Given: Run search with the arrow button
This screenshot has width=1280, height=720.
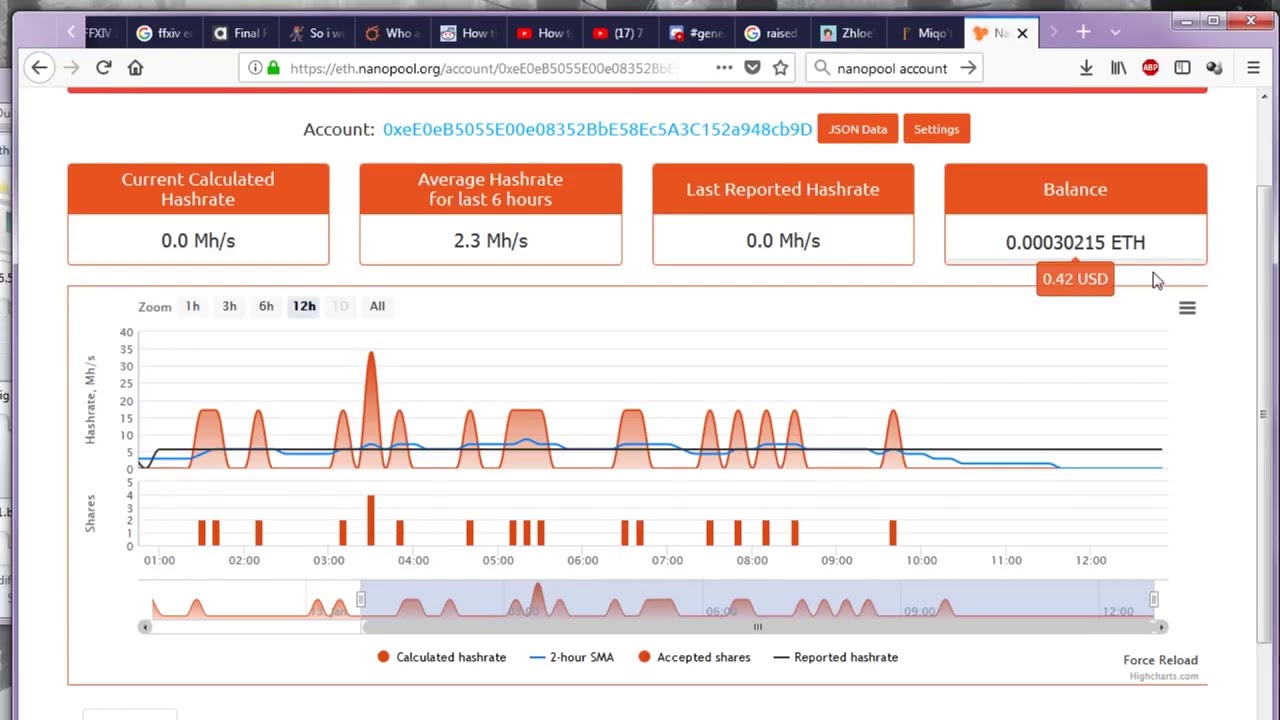Looking at the screenshot, I should click(968, 68).
